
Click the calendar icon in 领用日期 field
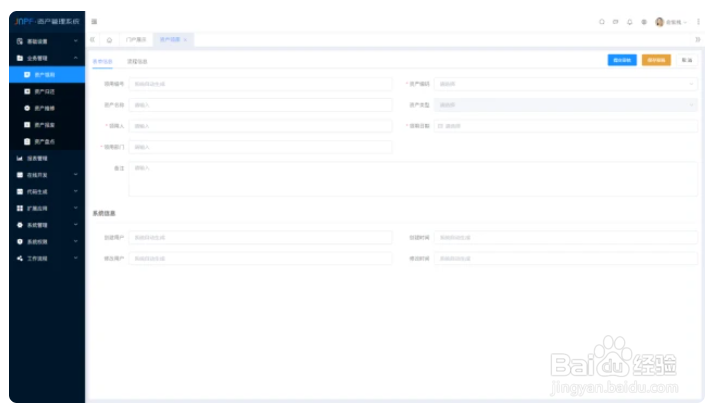click(x=441, y=126)
